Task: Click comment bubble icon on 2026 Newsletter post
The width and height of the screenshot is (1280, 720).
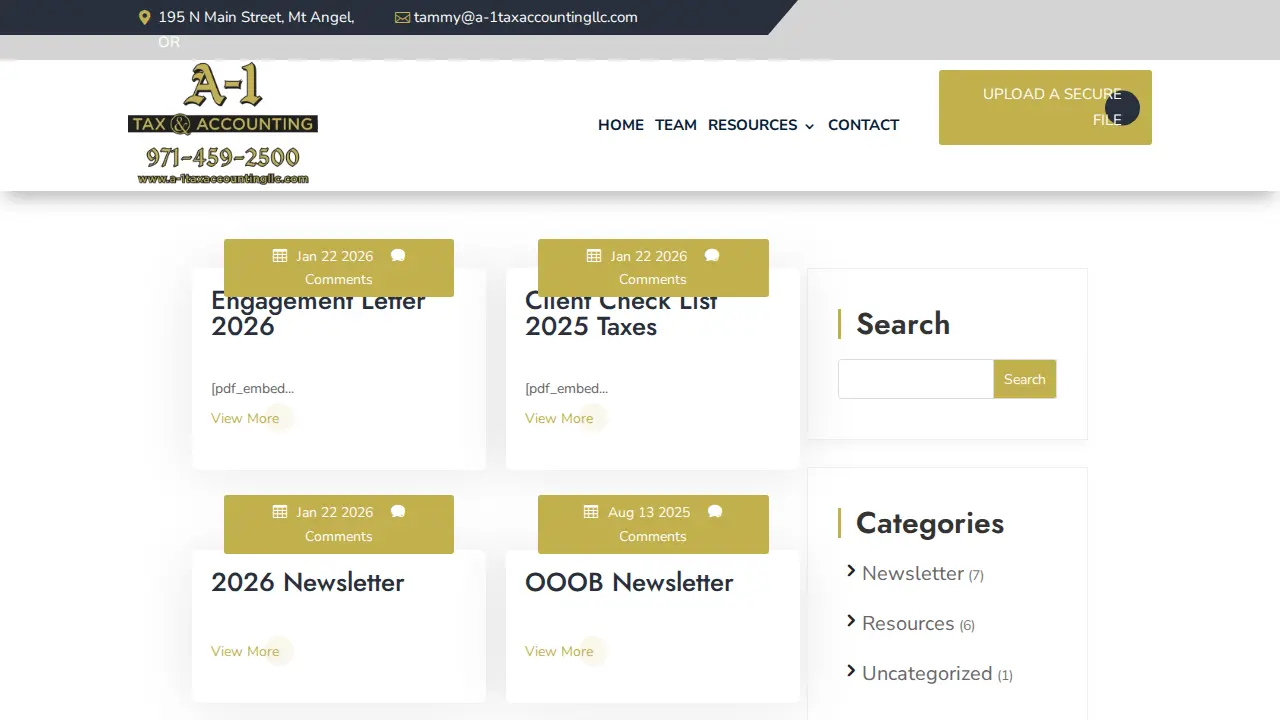Action: point(398,512)
